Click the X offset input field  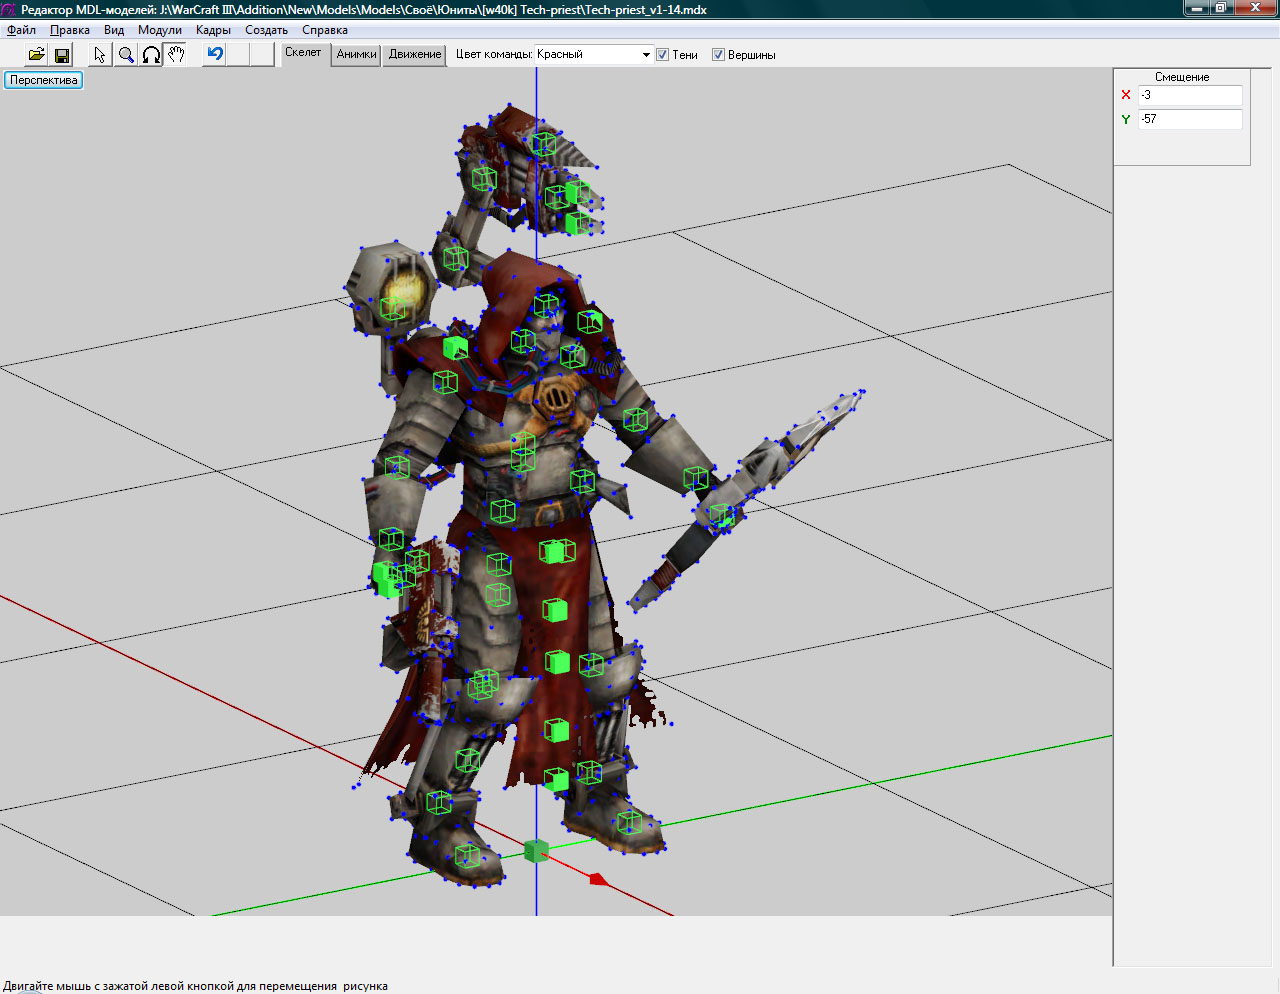pyautogui.click(x=1190, y=95)
